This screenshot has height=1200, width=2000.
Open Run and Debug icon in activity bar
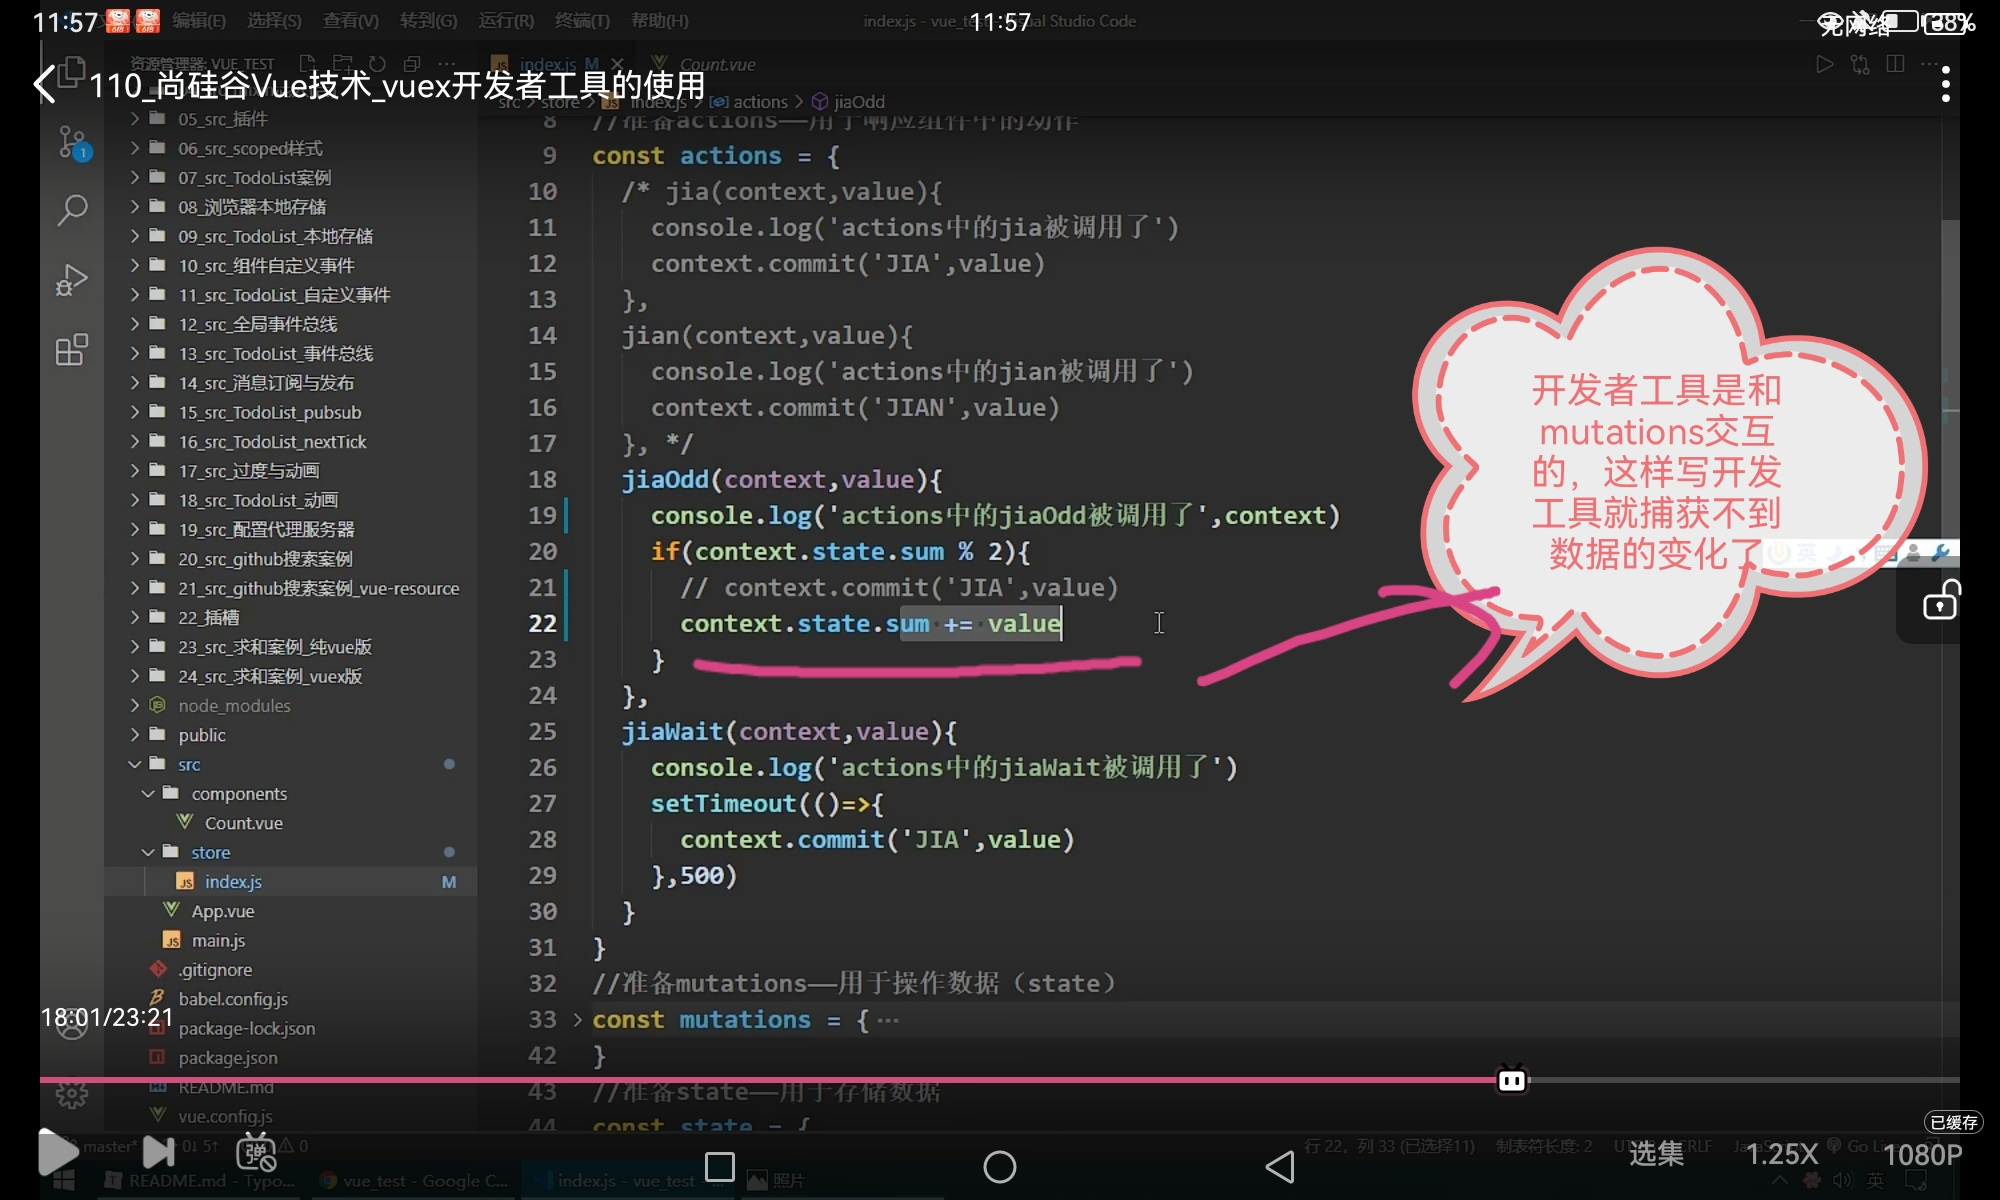[x=72, y=280]
